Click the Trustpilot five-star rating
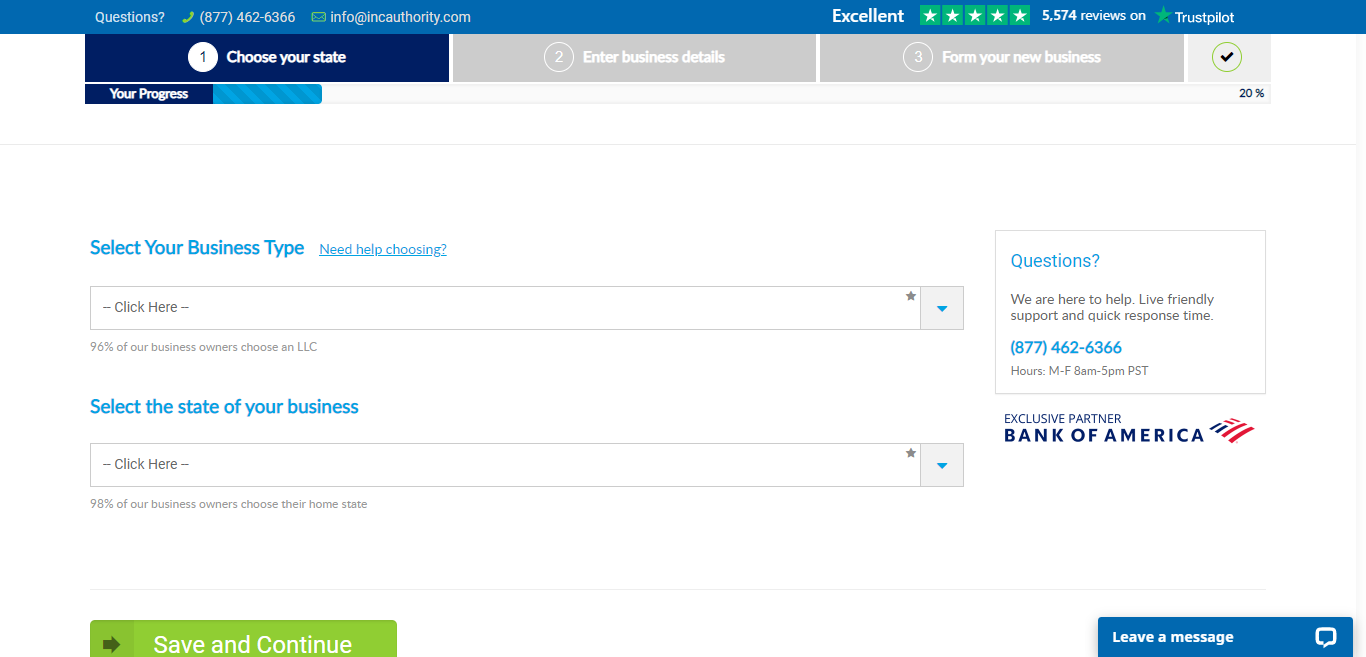 click(x=975, y=16)
